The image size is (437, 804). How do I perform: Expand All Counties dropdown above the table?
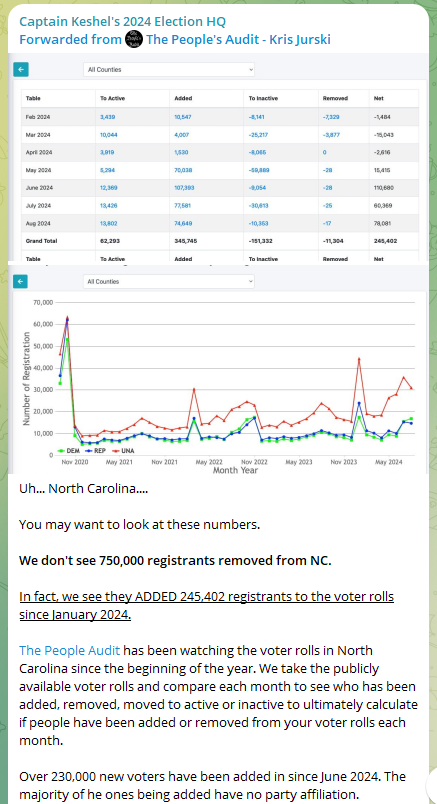tap(169, 70)
